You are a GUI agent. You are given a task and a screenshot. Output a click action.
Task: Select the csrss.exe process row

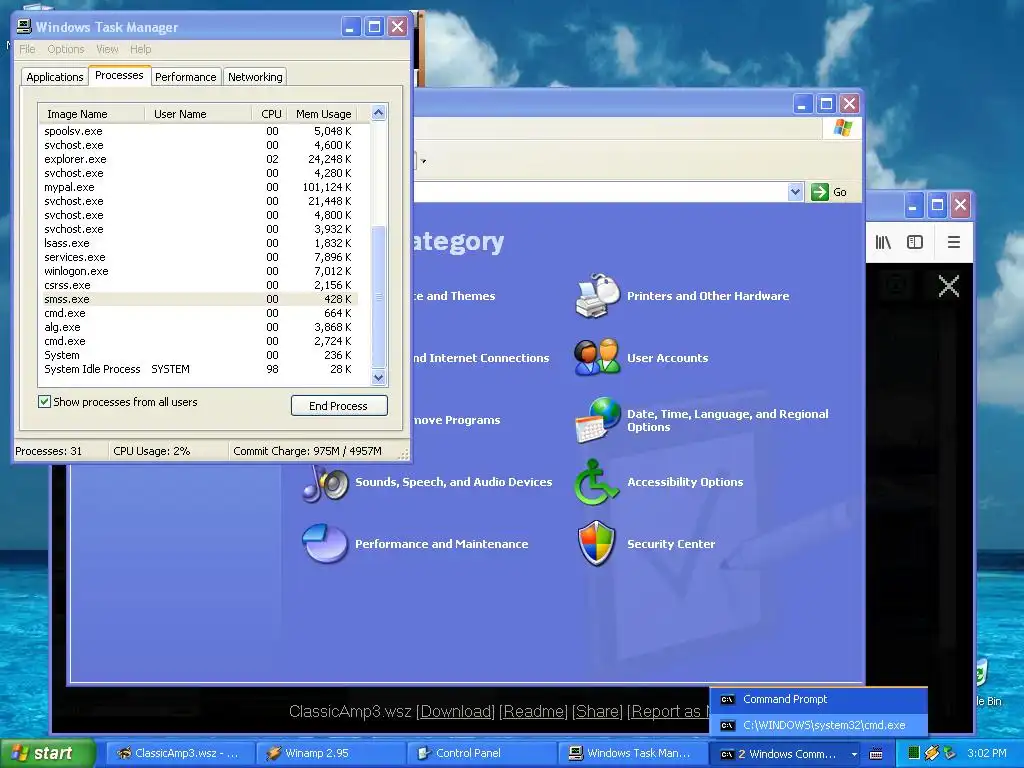pyautogui.click(x=198, y=285)
